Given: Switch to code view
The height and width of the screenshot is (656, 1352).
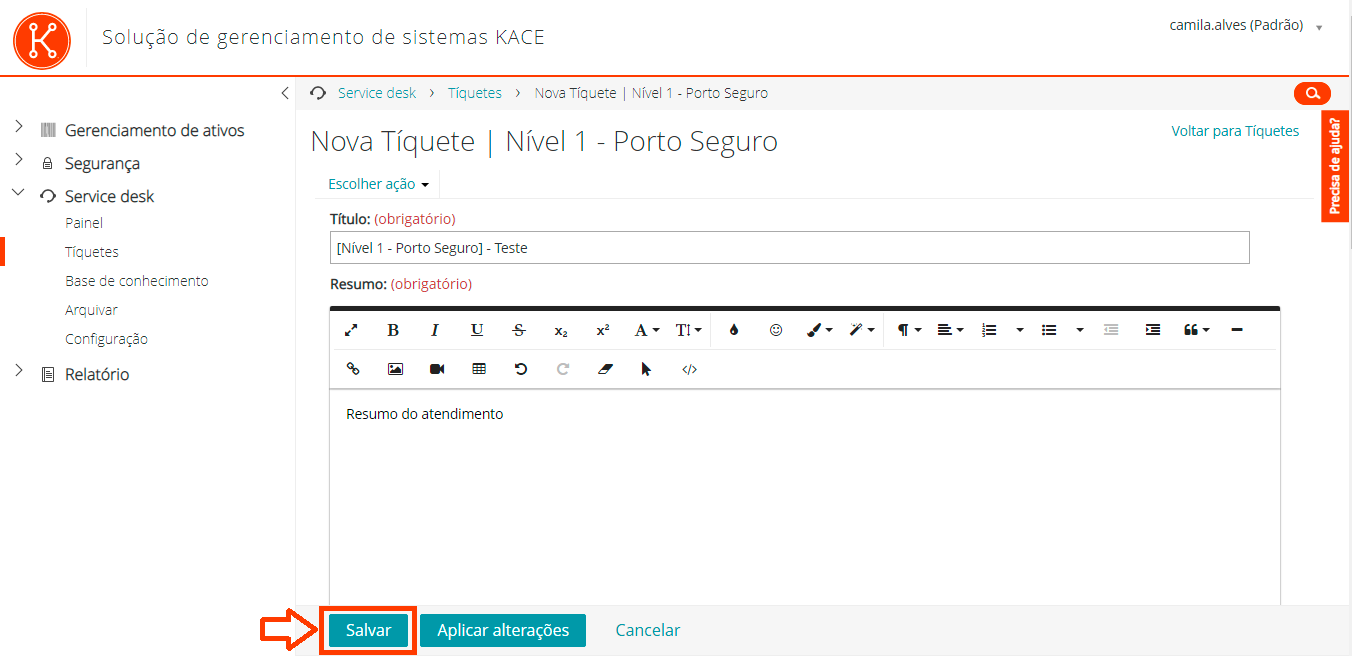Looking at the screenshot, I should pyautogui.click(x=689, y=369).
